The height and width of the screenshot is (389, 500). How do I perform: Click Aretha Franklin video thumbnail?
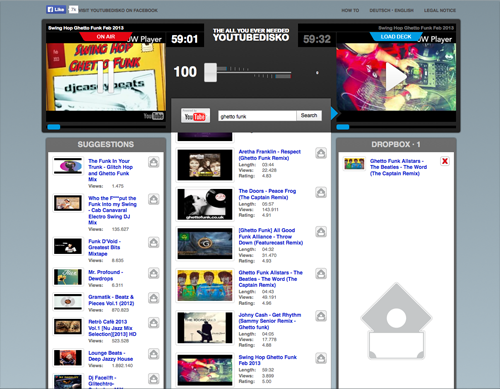click(x=205, y=165)
